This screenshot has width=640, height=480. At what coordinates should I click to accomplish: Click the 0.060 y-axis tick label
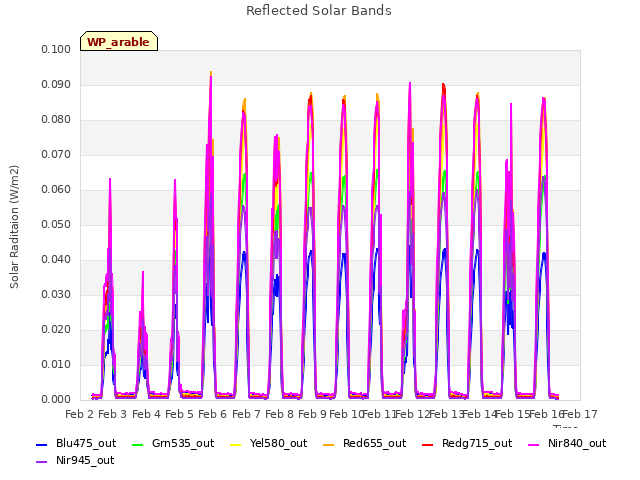[56, 189]
